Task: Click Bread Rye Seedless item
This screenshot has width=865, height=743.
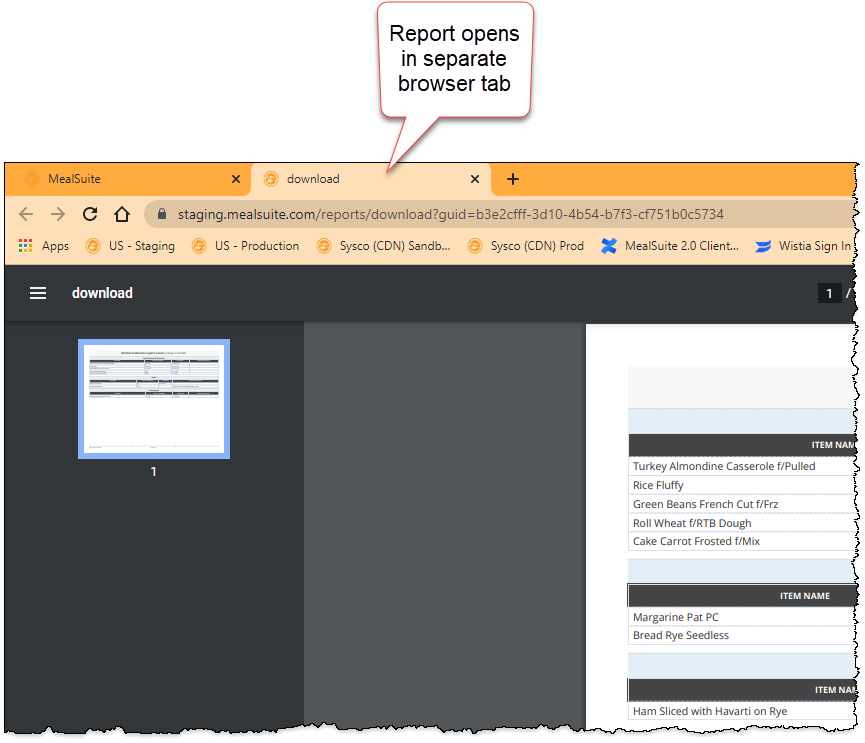Action: pos(743,635)
